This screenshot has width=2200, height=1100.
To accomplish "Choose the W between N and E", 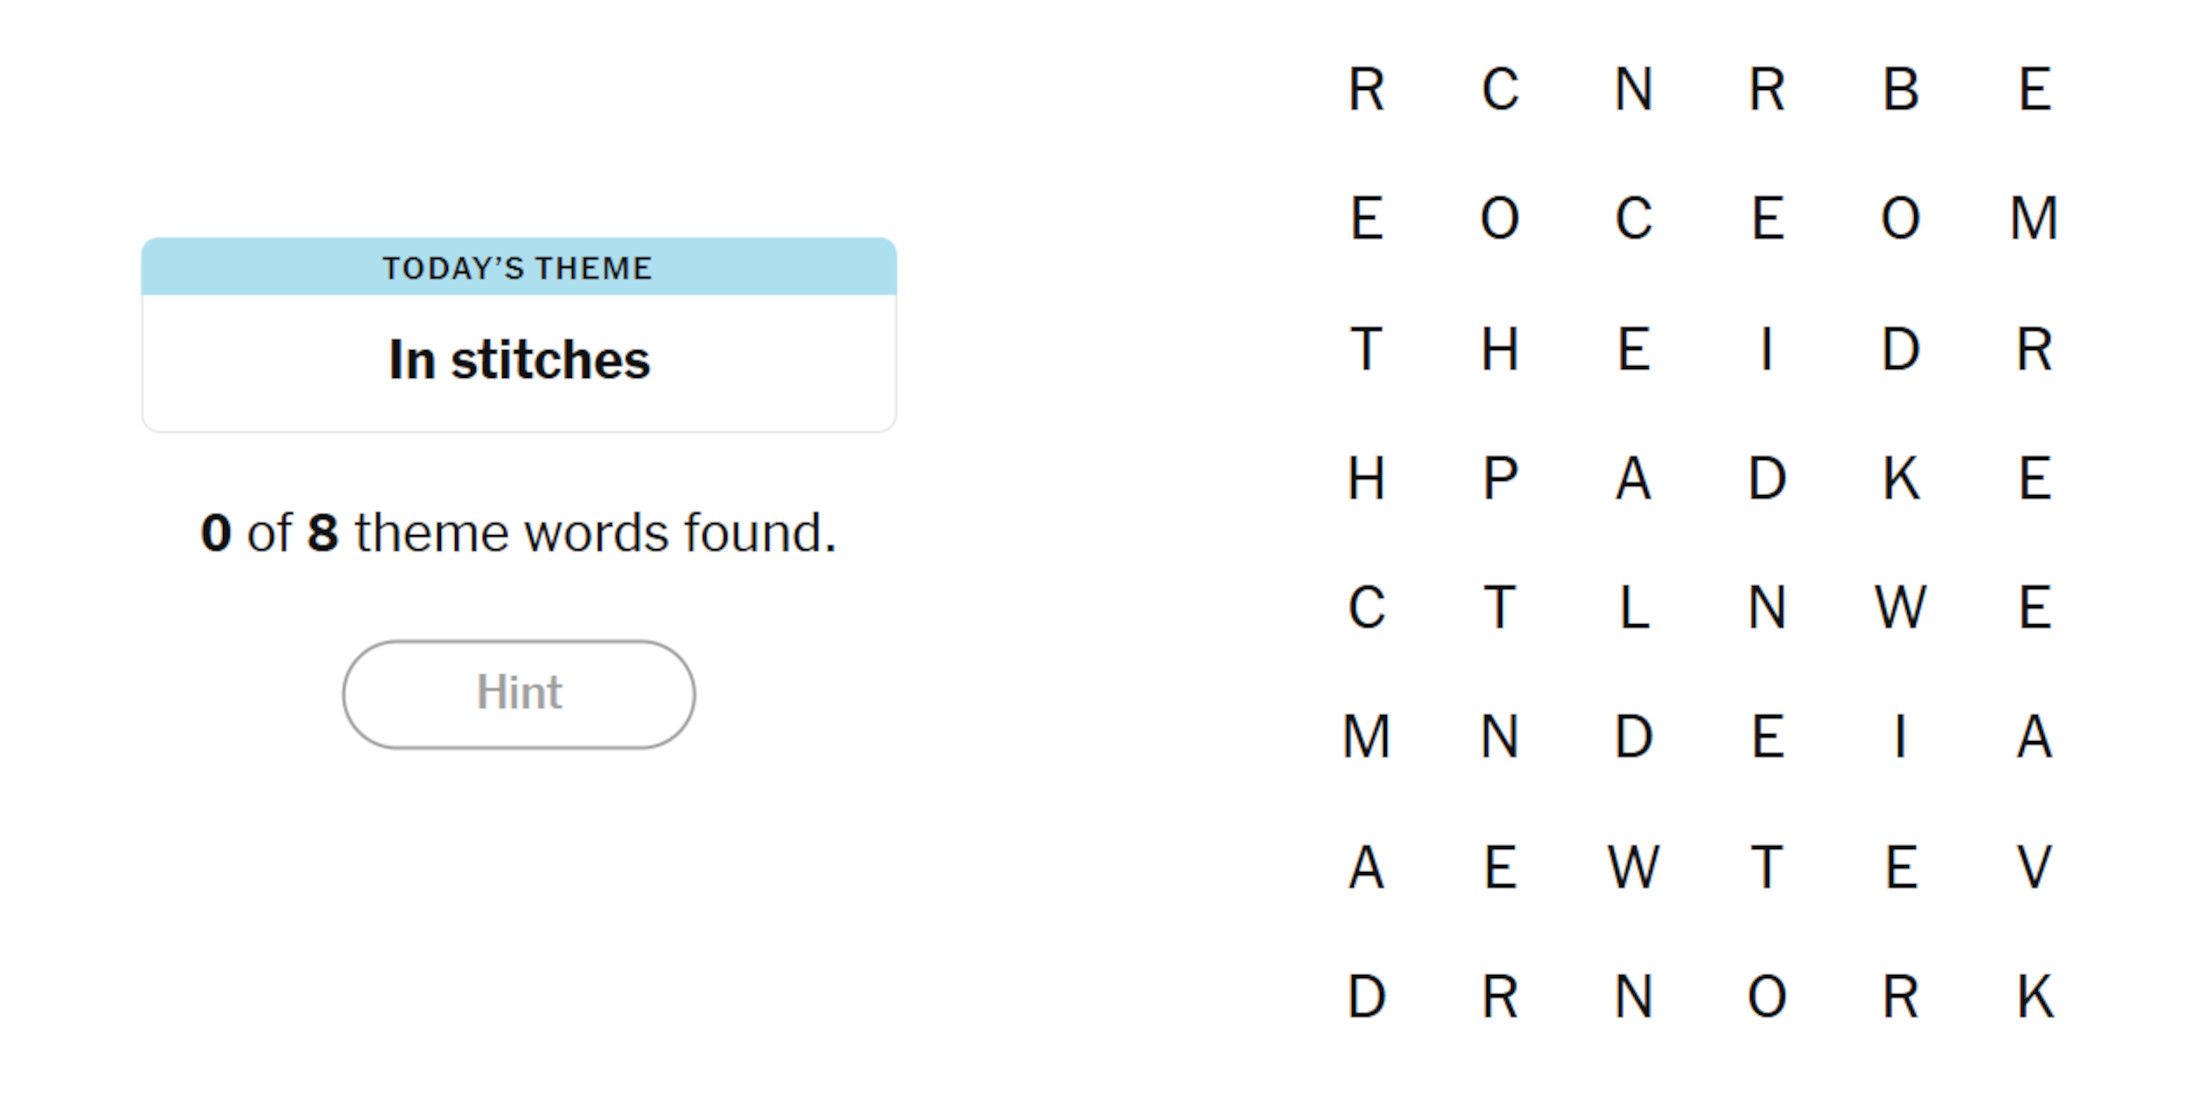I will click(1900, 607).
